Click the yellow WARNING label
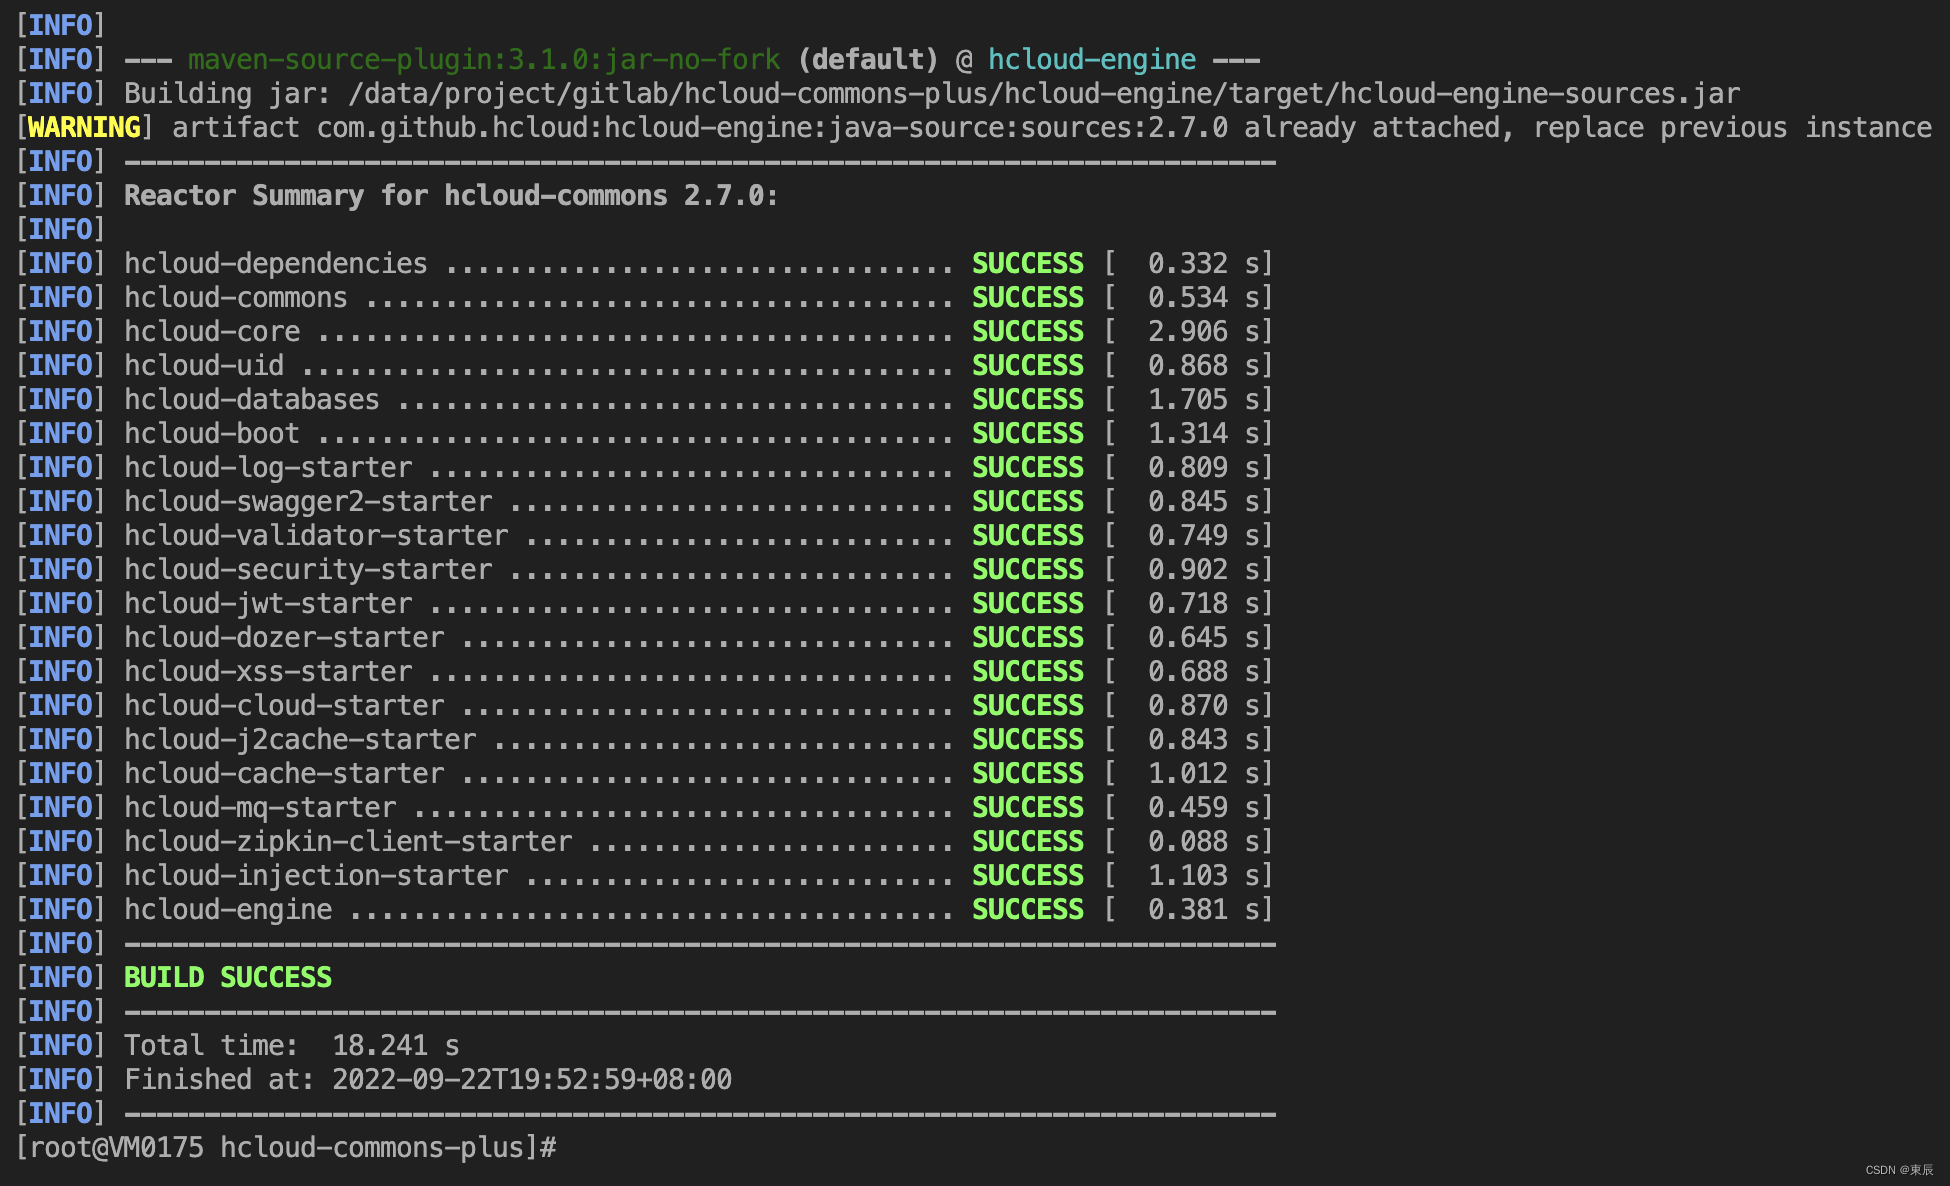The height and width of the screenshot is (1186, 1950). pyautogui.click(x=84, y=127)
